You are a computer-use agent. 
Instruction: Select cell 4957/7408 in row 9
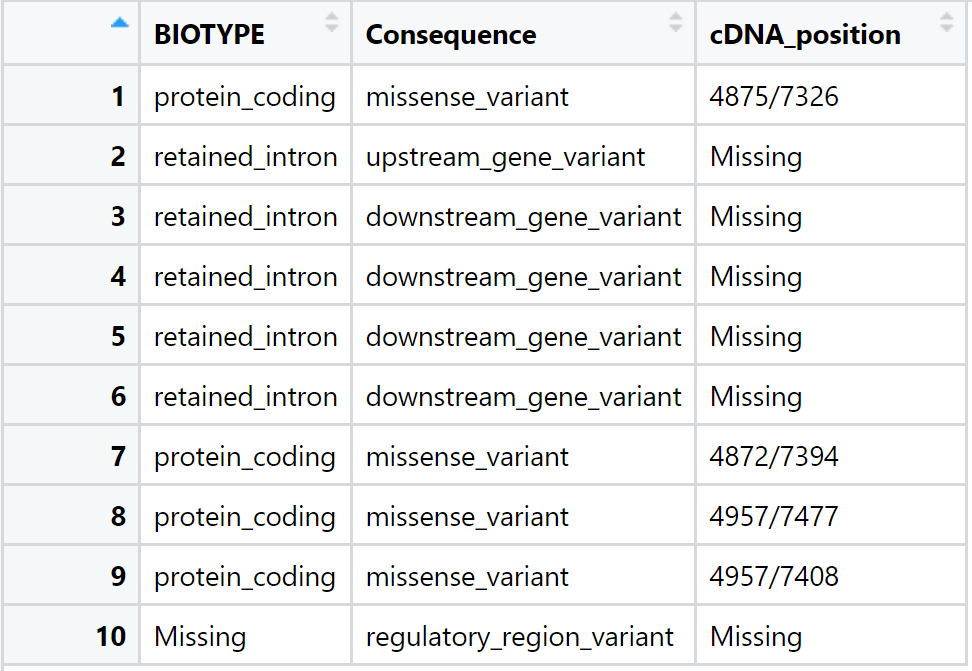coord(831,576)
